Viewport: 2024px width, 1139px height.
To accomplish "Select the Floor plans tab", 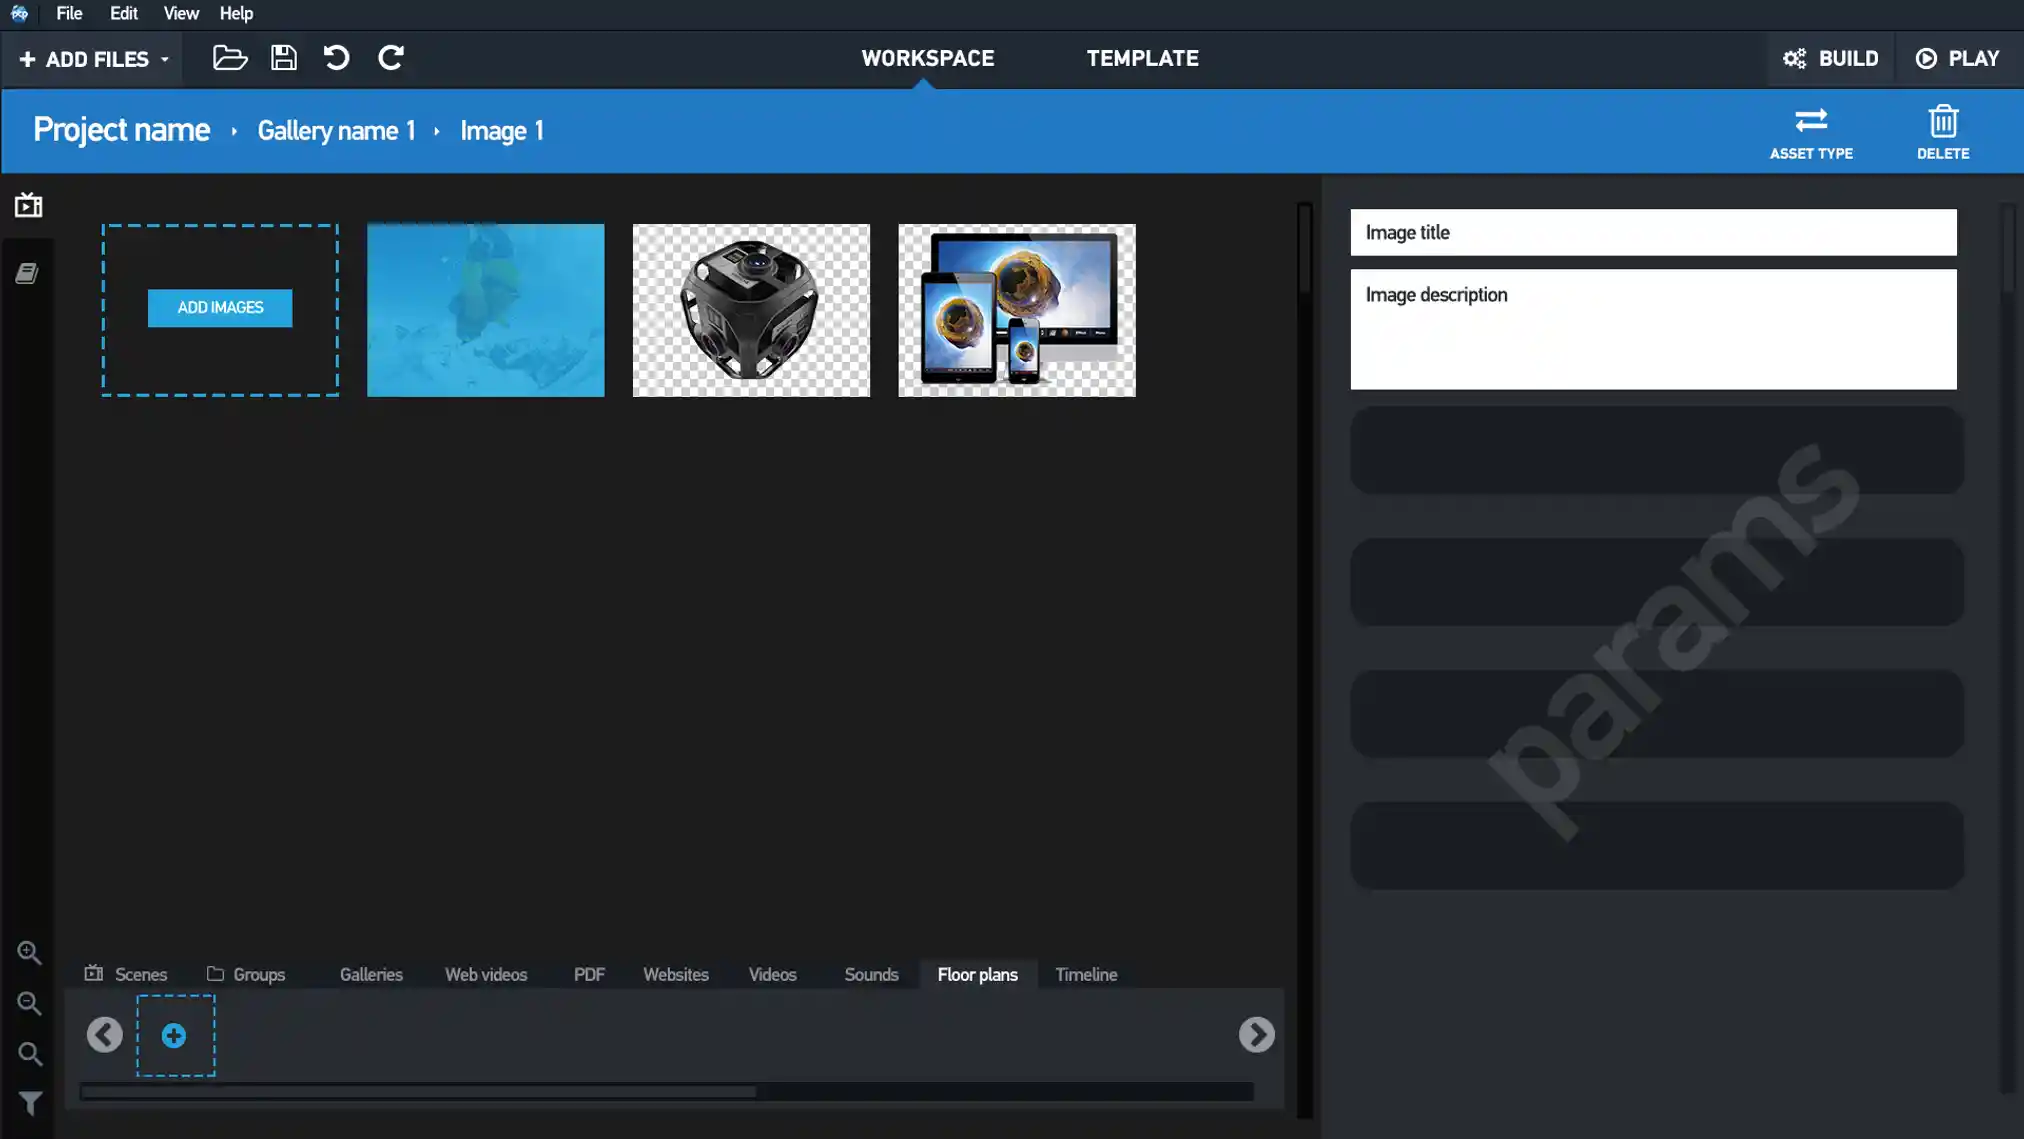I will point(977,974).
